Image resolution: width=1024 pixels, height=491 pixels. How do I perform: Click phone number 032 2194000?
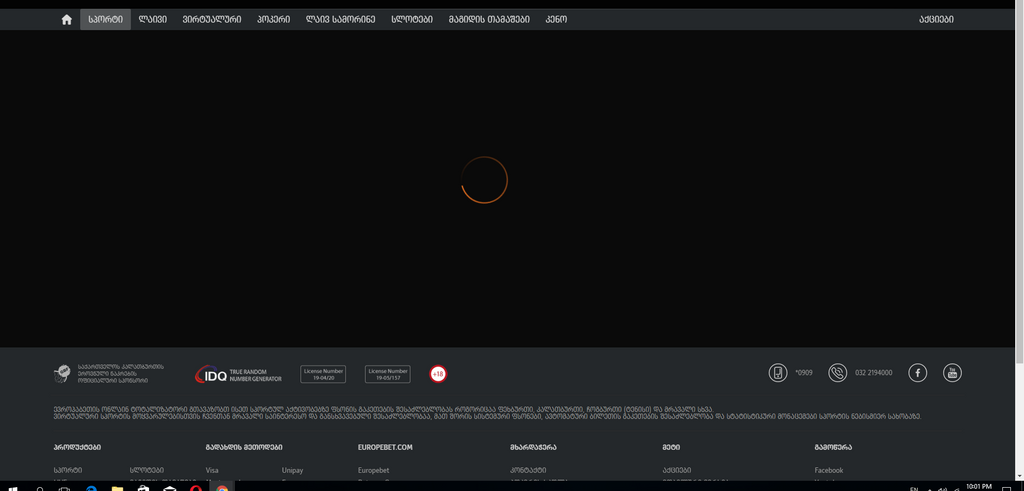[874, 373]
